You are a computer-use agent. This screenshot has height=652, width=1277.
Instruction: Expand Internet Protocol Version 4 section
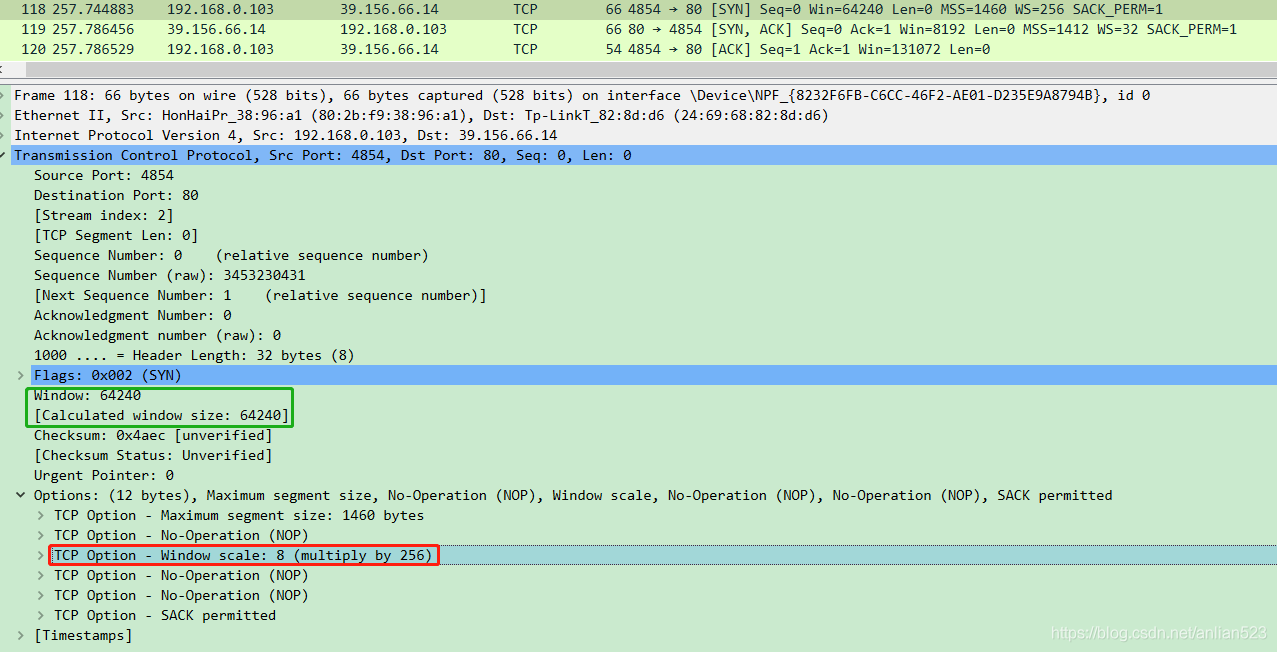pyautogui.click(x=6, y=135)
